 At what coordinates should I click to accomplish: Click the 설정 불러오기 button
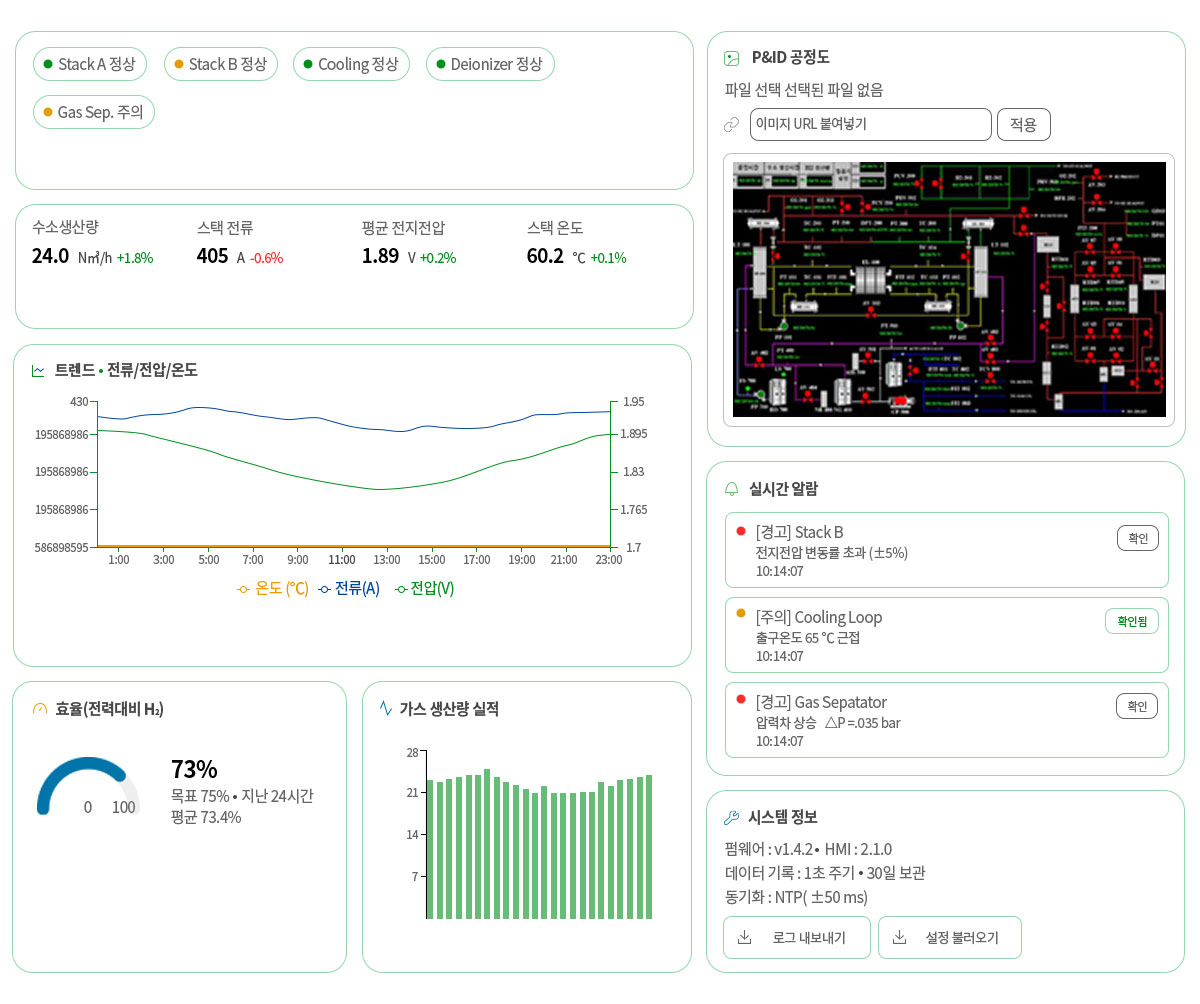pos(950,937)
